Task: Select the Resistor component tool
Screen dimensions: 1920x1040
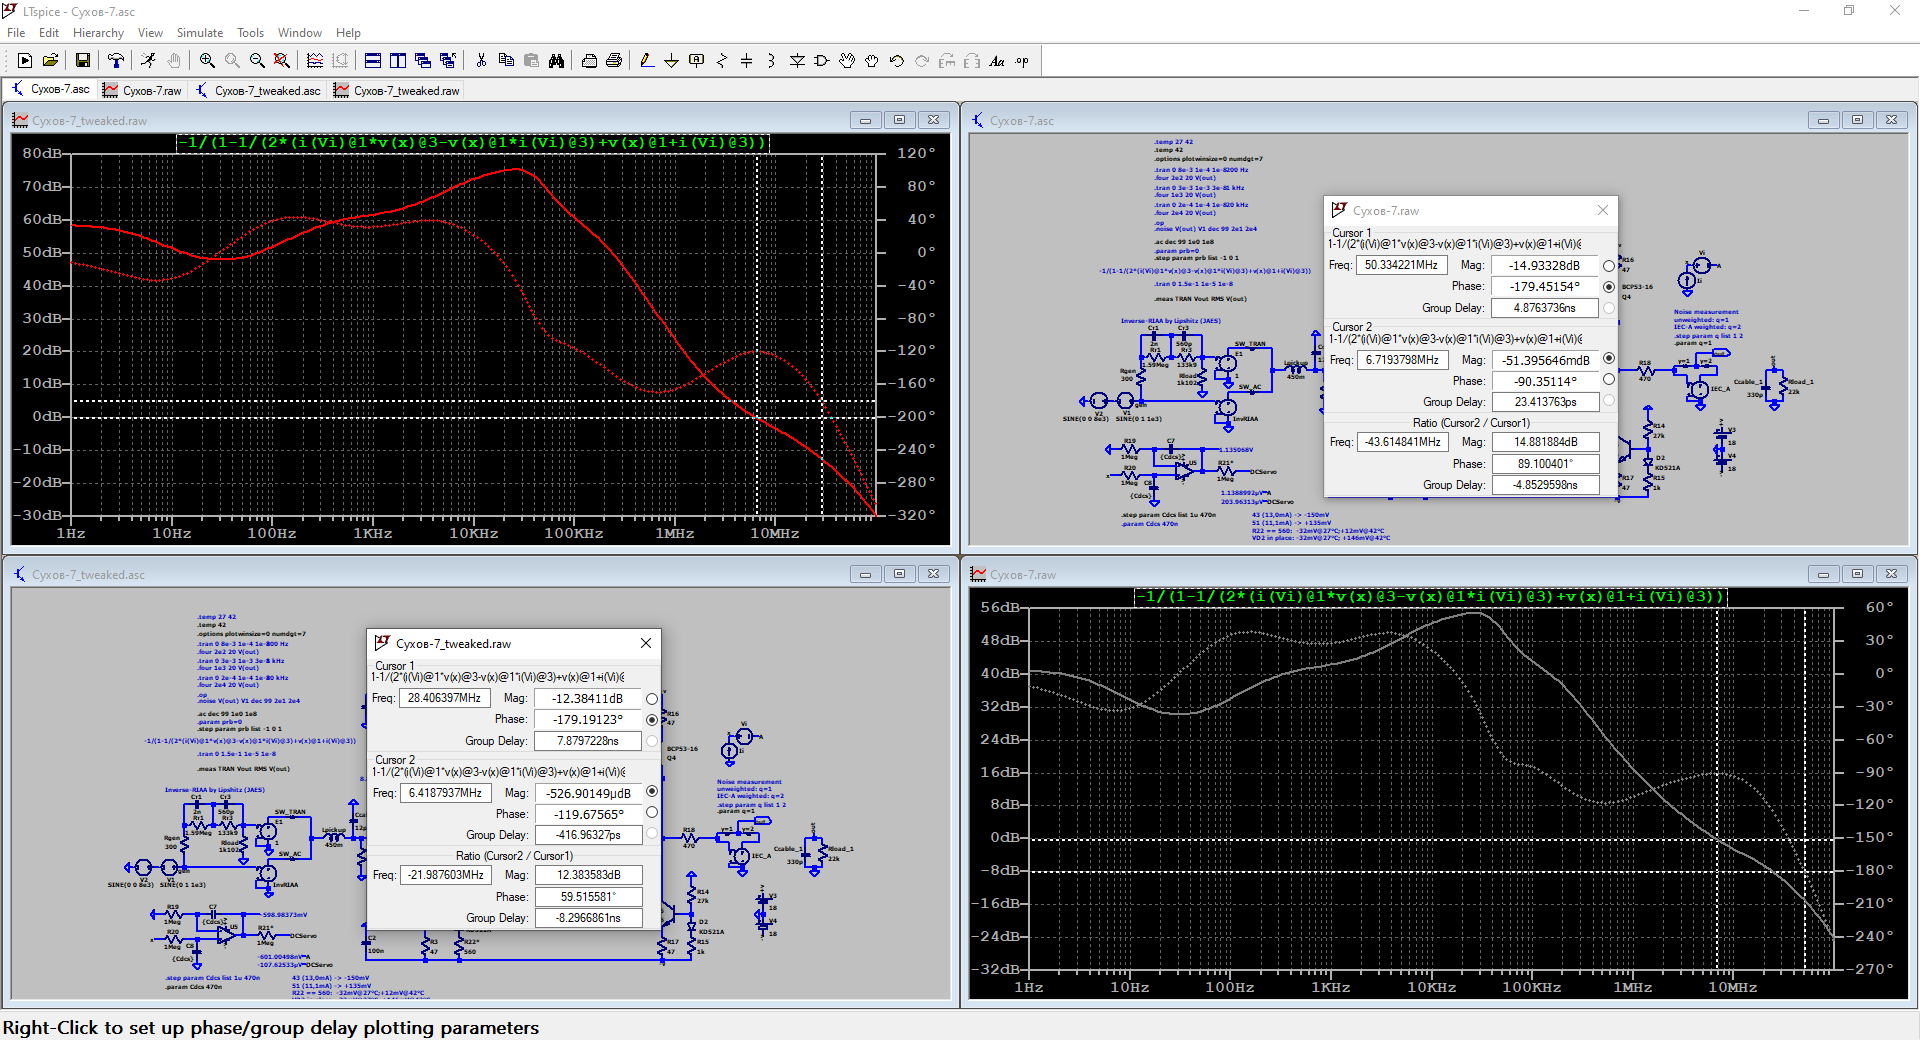Action: pyautogui.click(x=722, y=61)
